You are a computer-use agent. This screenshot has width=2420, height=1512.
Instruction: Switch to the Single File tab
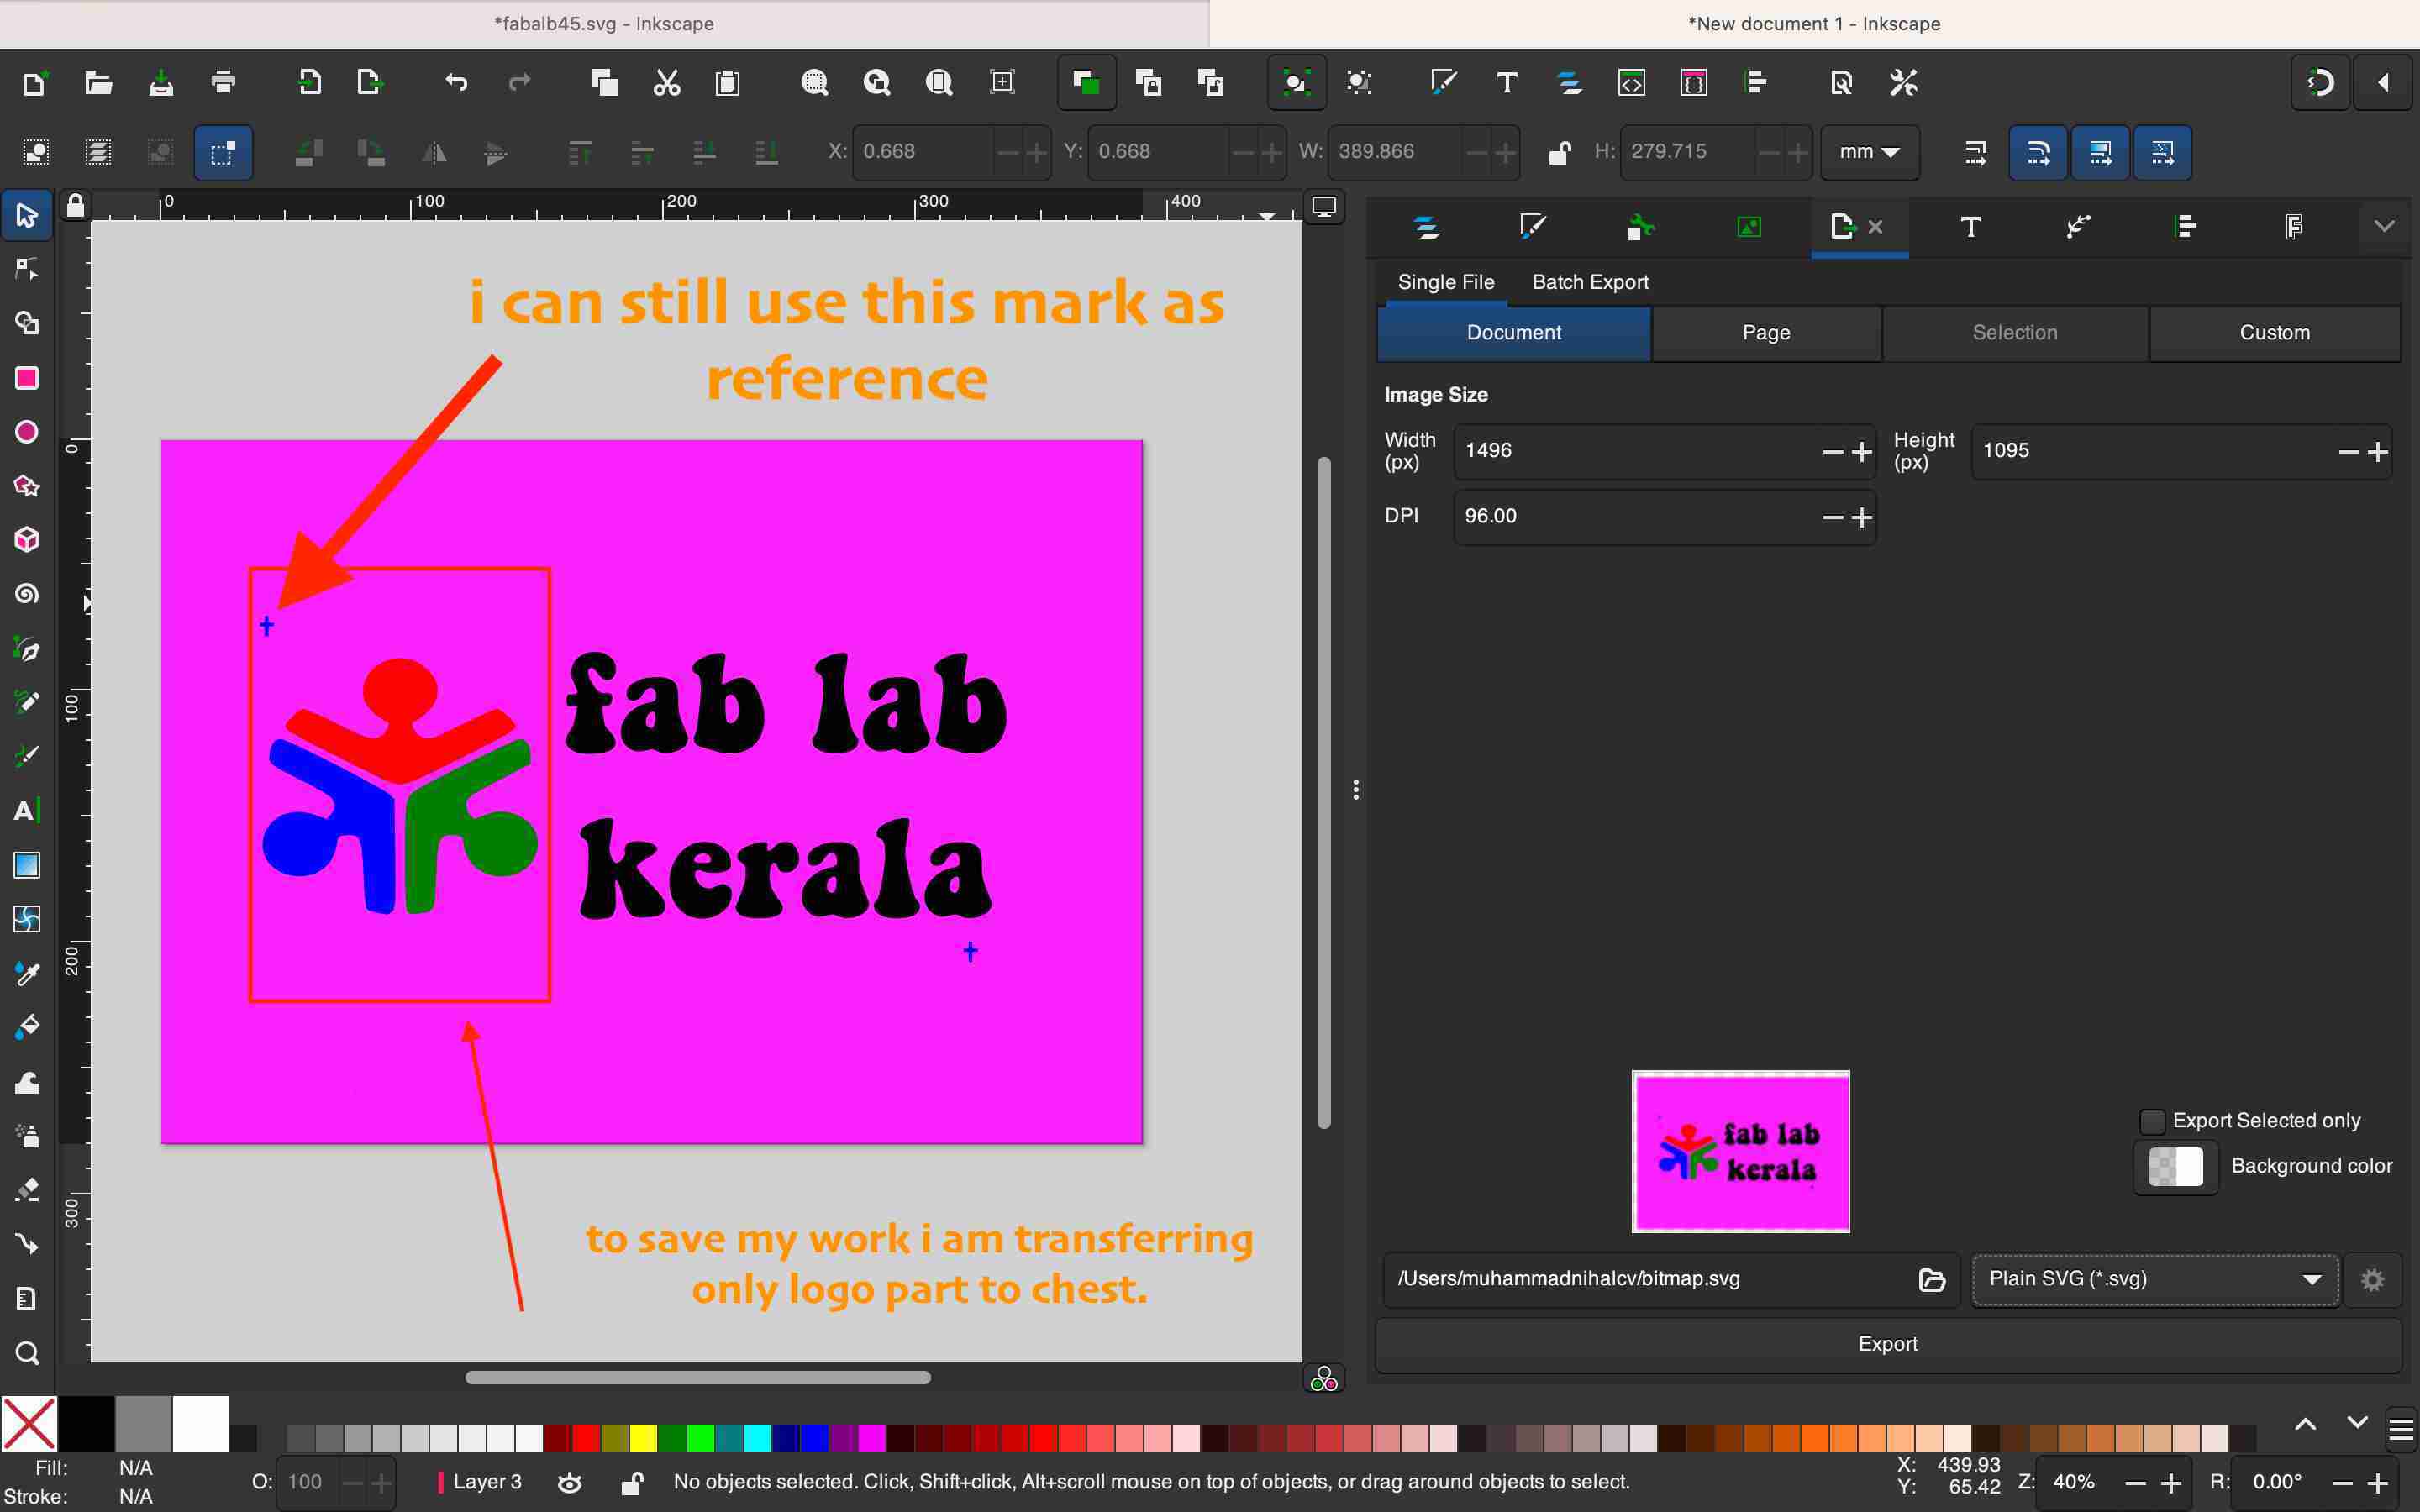[1445, 282]
